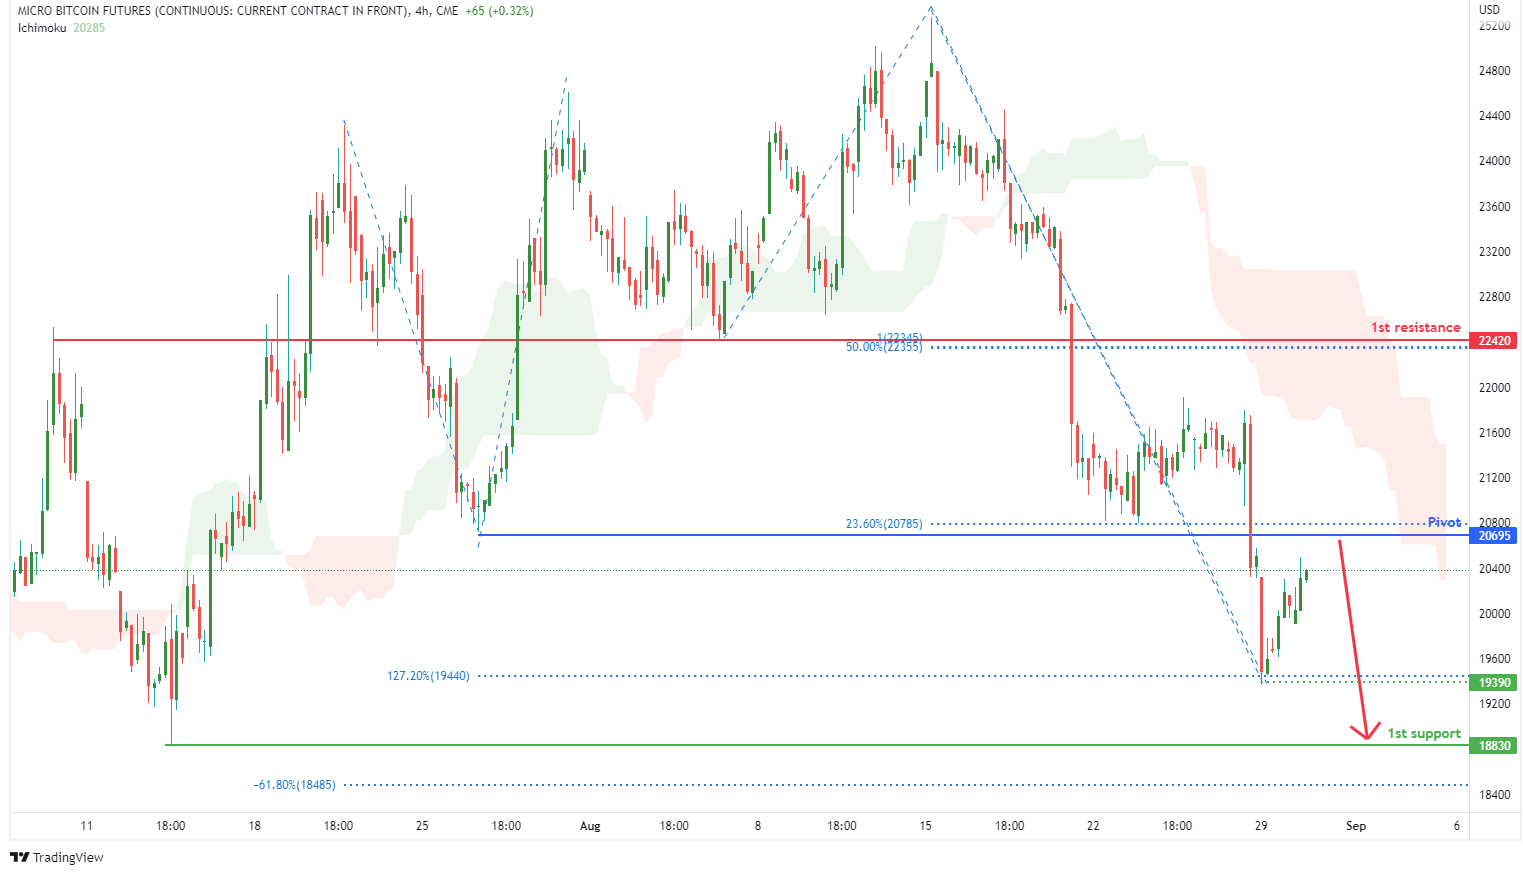This screenshot has height=874, width=1523.
Task: Click date 29 on the time axis
Action: click(1261, 826)
